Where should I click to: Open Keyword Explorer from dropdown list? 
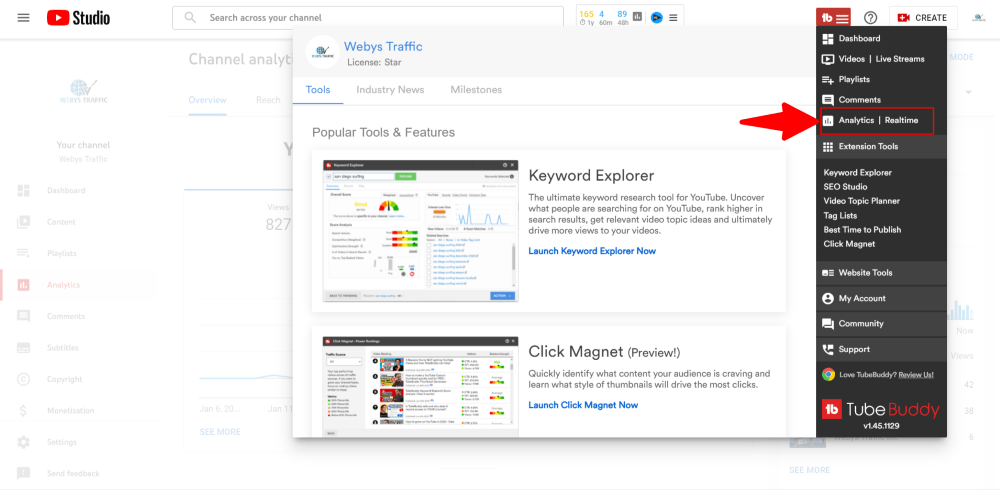pyautogui.click(x=857, y=172)
